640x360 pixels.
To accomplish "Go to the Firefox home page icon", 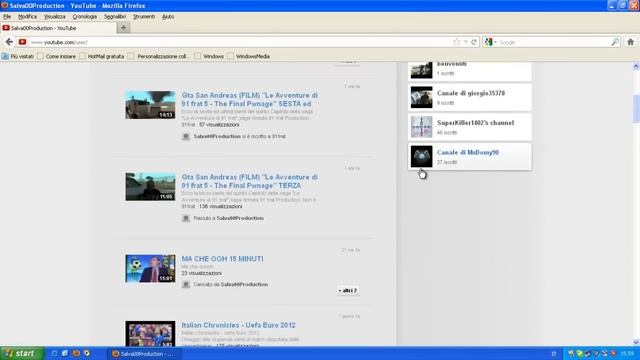I will (631, 42).
